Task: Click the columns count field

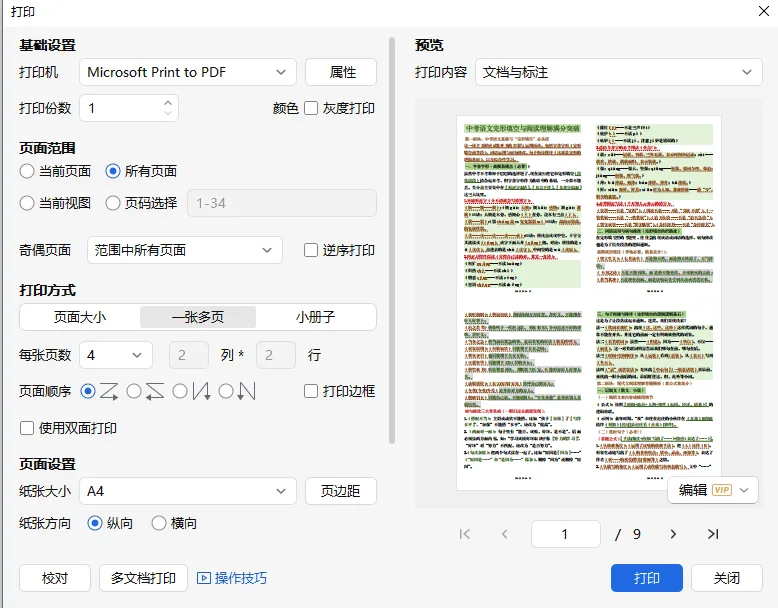Action: [189, 355]
